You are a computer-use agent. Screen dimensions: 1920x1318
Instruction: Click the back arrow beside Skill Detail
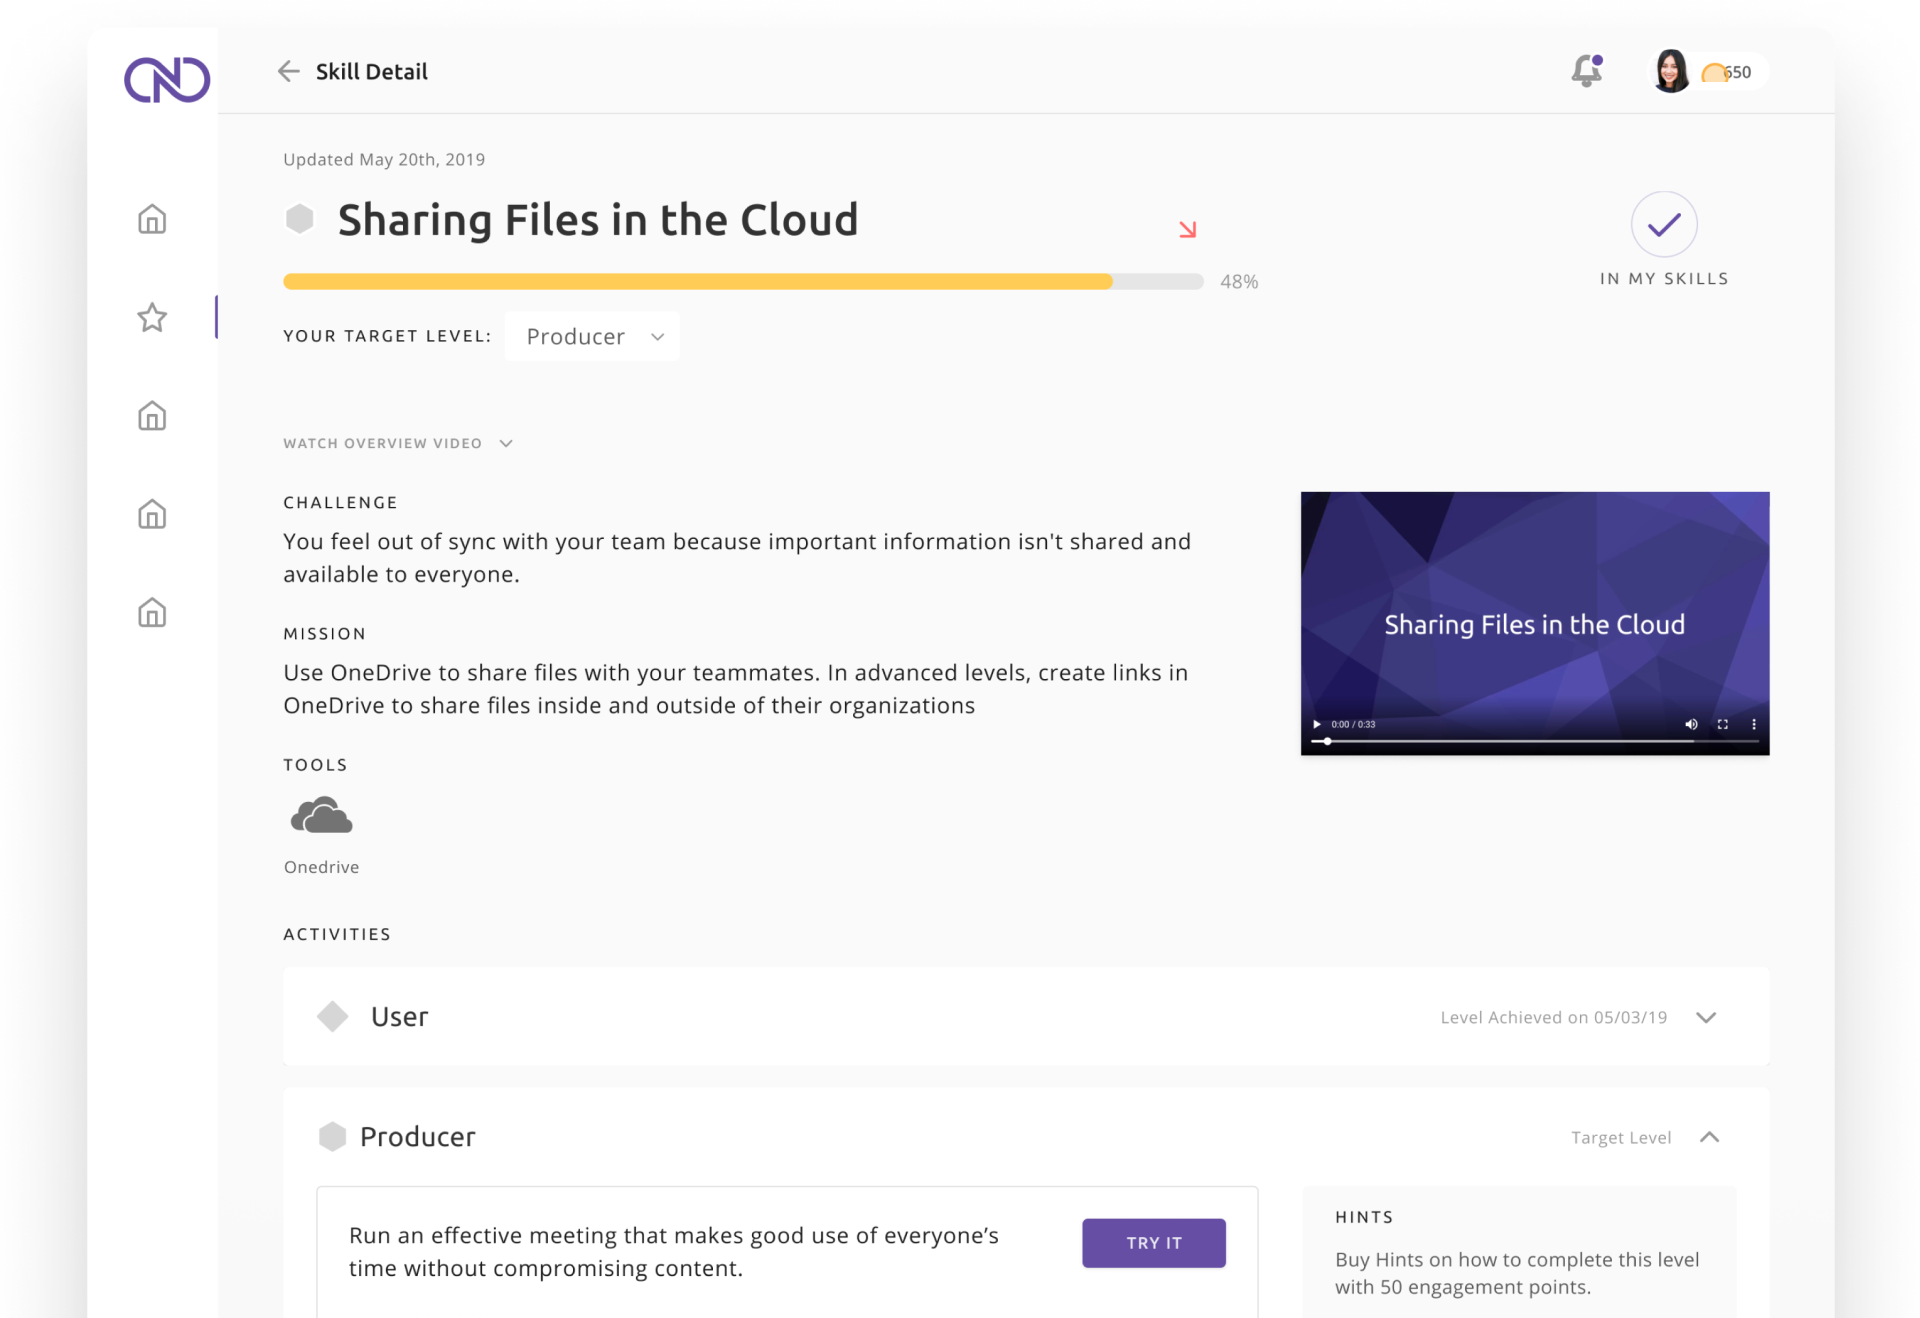click(x=288, y=71)
